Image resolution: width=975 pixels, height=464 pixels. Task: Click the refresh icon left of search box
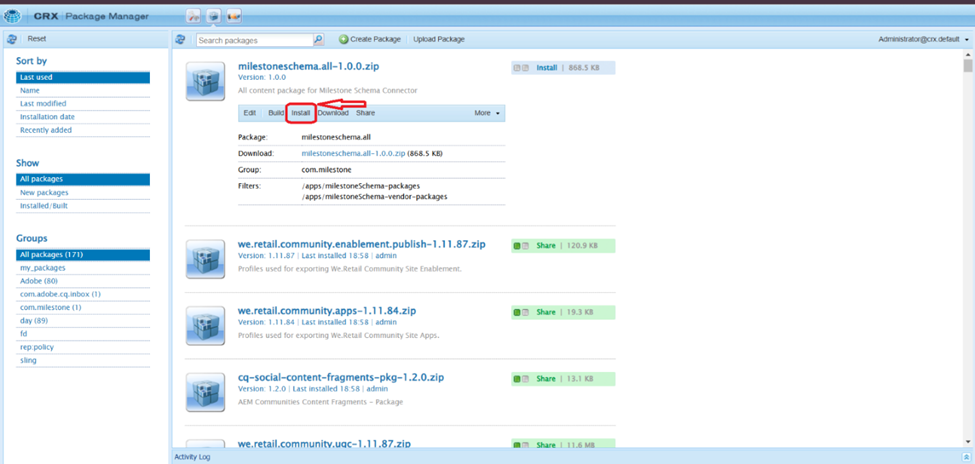[x=180, y=39]
